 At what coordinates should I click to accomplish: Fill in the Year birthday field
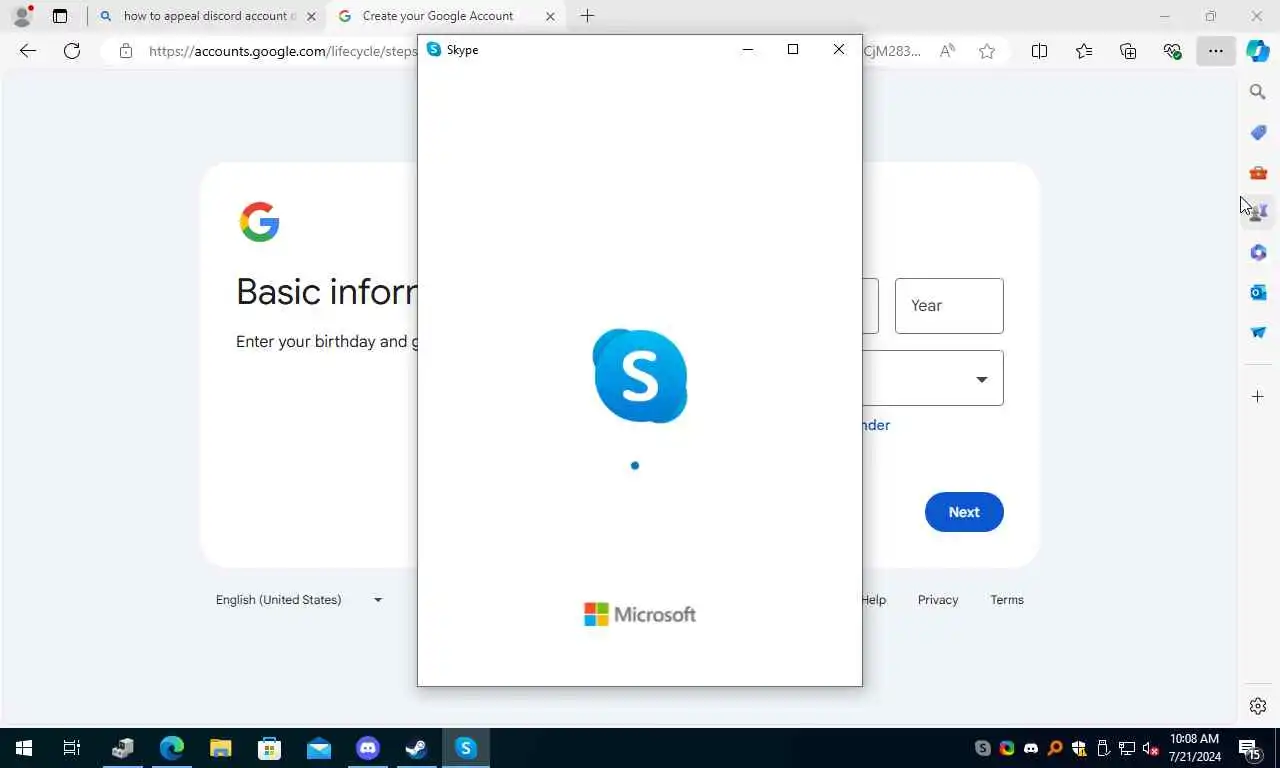949,306
